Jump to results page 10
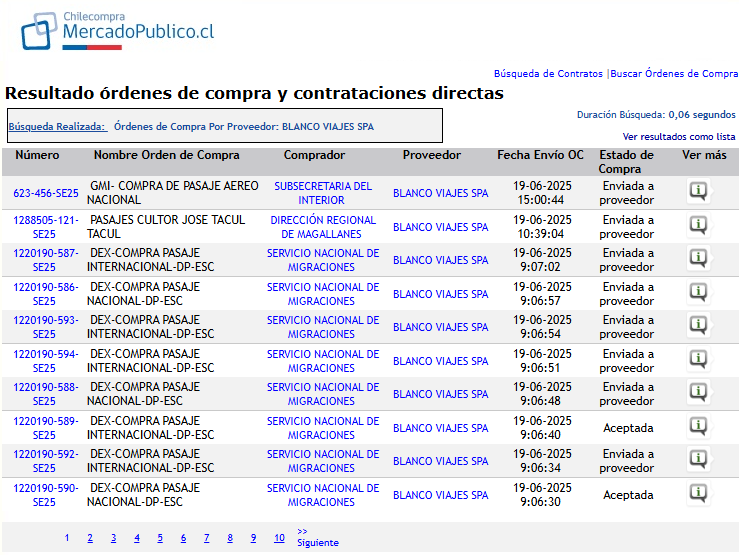The image size is (739, 555). (x=279, y=538)
